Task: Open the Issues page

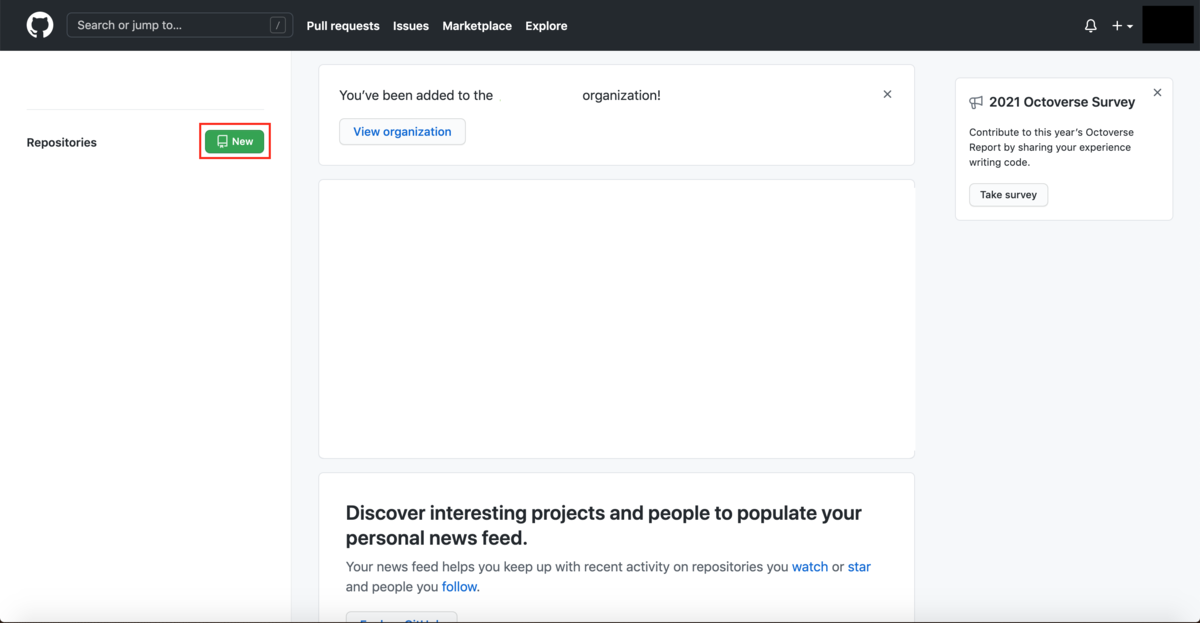Action: (x=411, y=26)
